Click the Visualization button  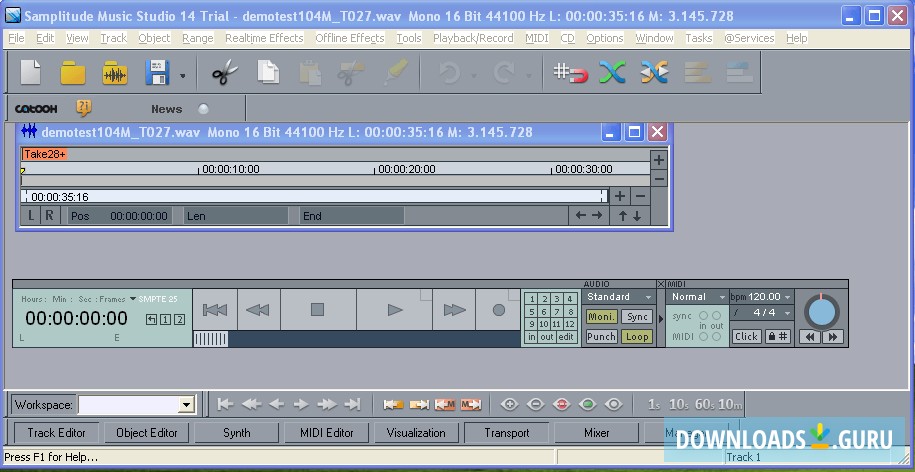click(416, 433)
